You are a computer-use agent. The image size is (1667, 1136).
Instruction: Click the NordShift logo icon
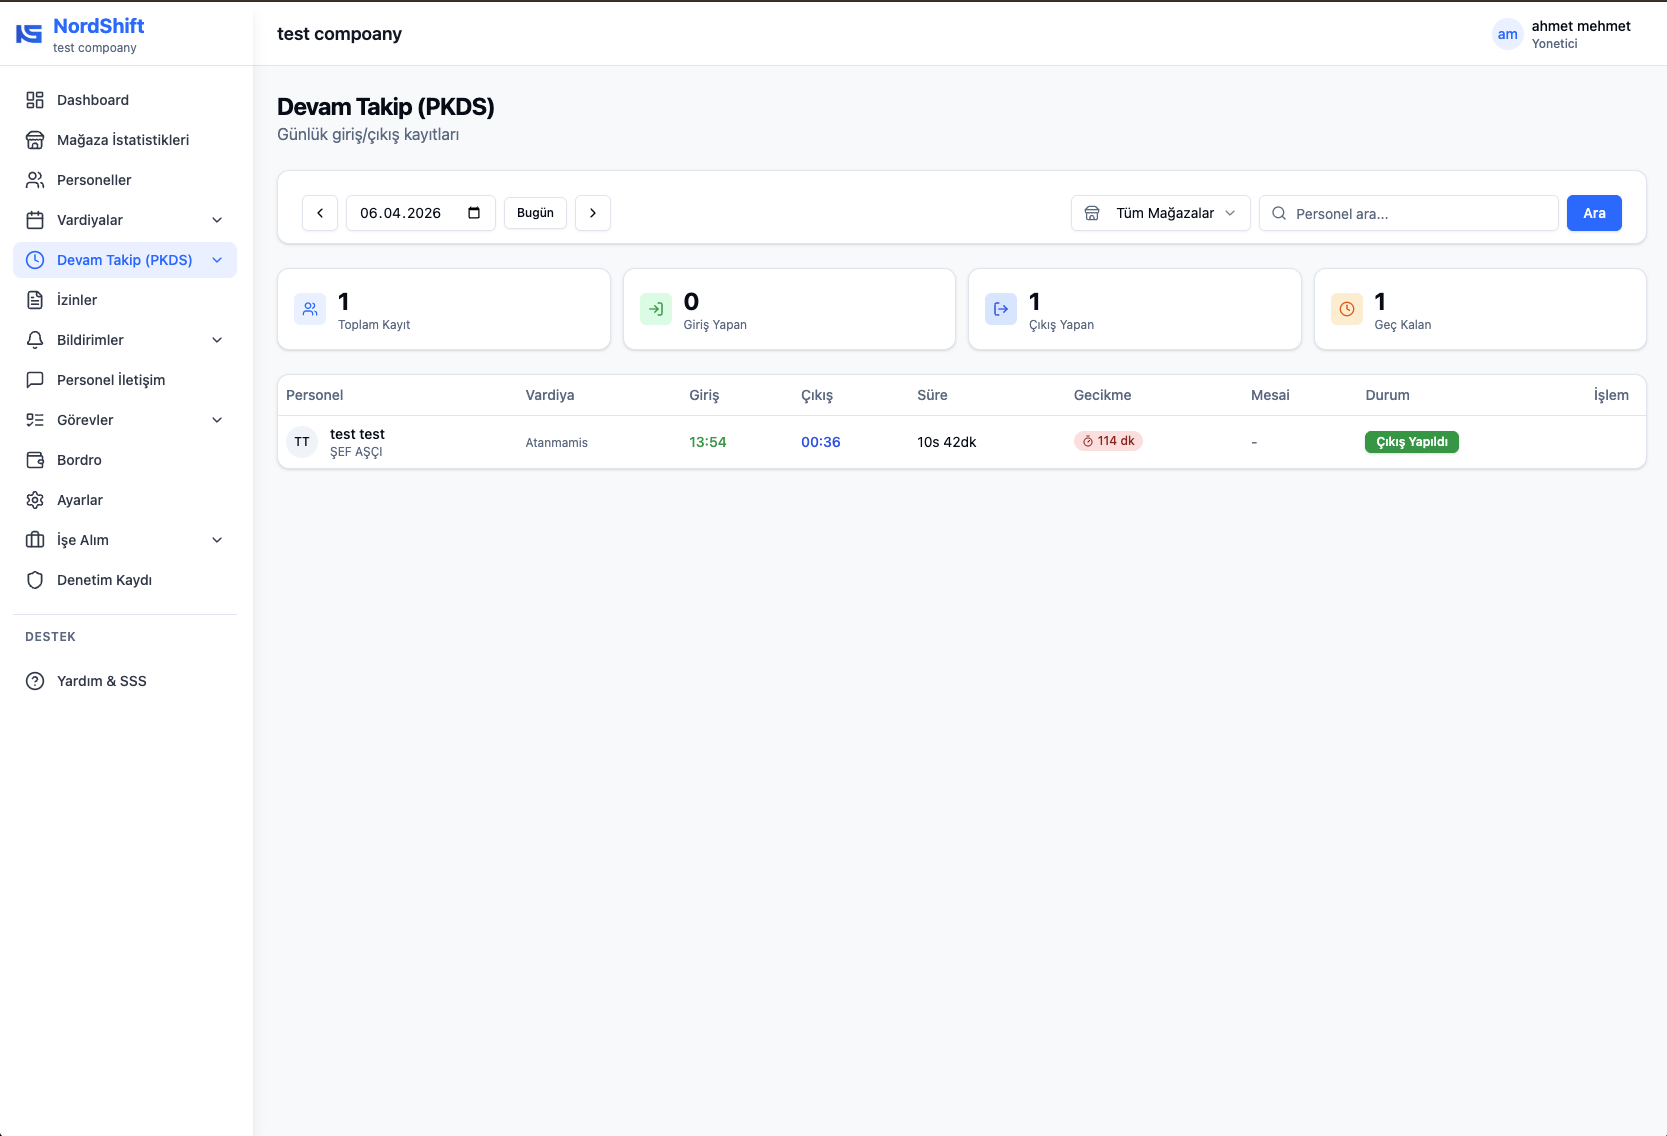pos(29,34)
